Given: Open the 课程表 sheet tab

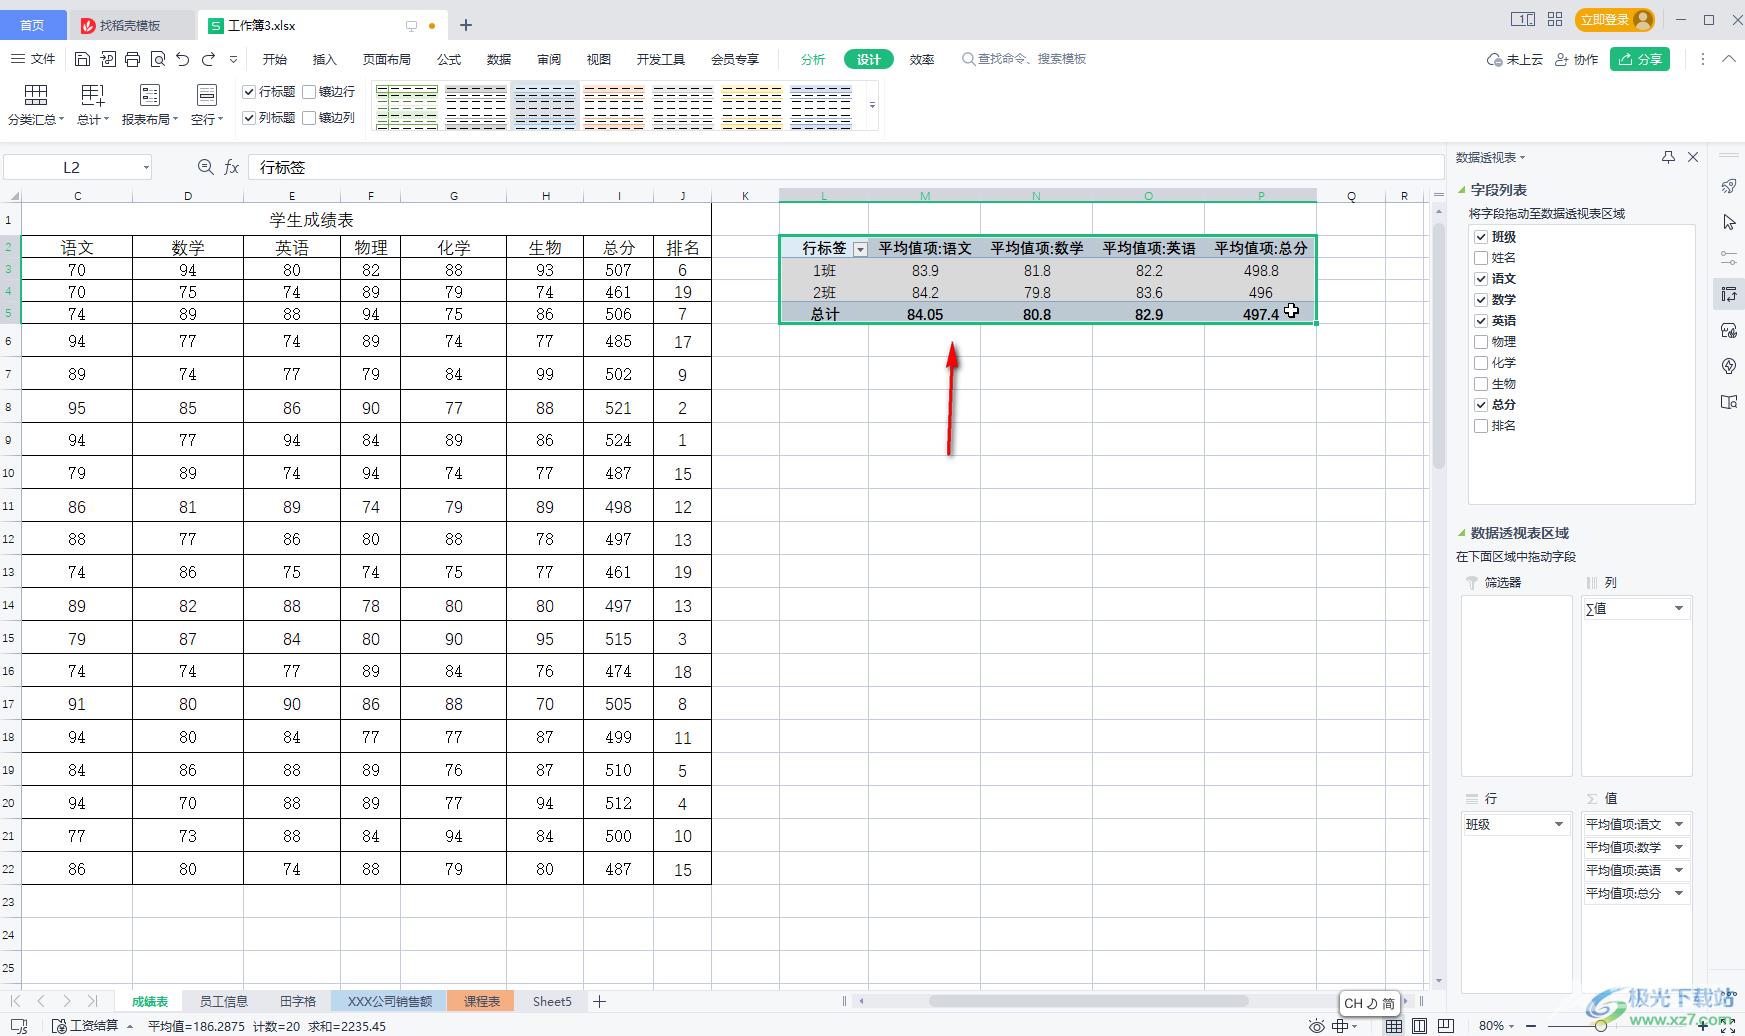Looking at the screenshot, I should pos(481,1001).
